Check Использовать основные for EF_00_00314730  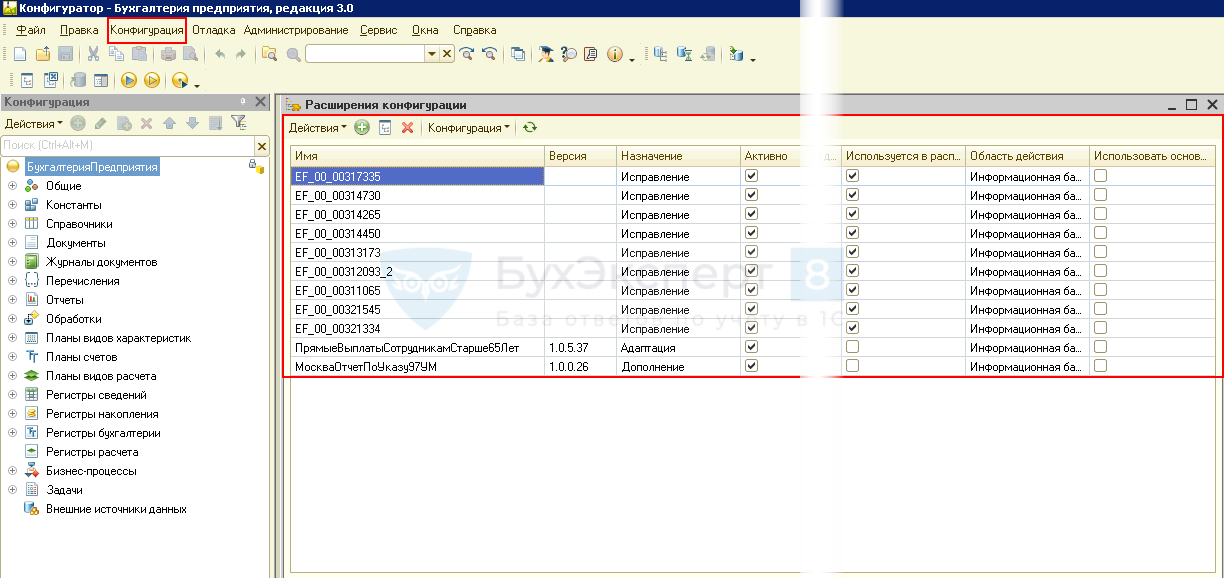[1100, 195]
